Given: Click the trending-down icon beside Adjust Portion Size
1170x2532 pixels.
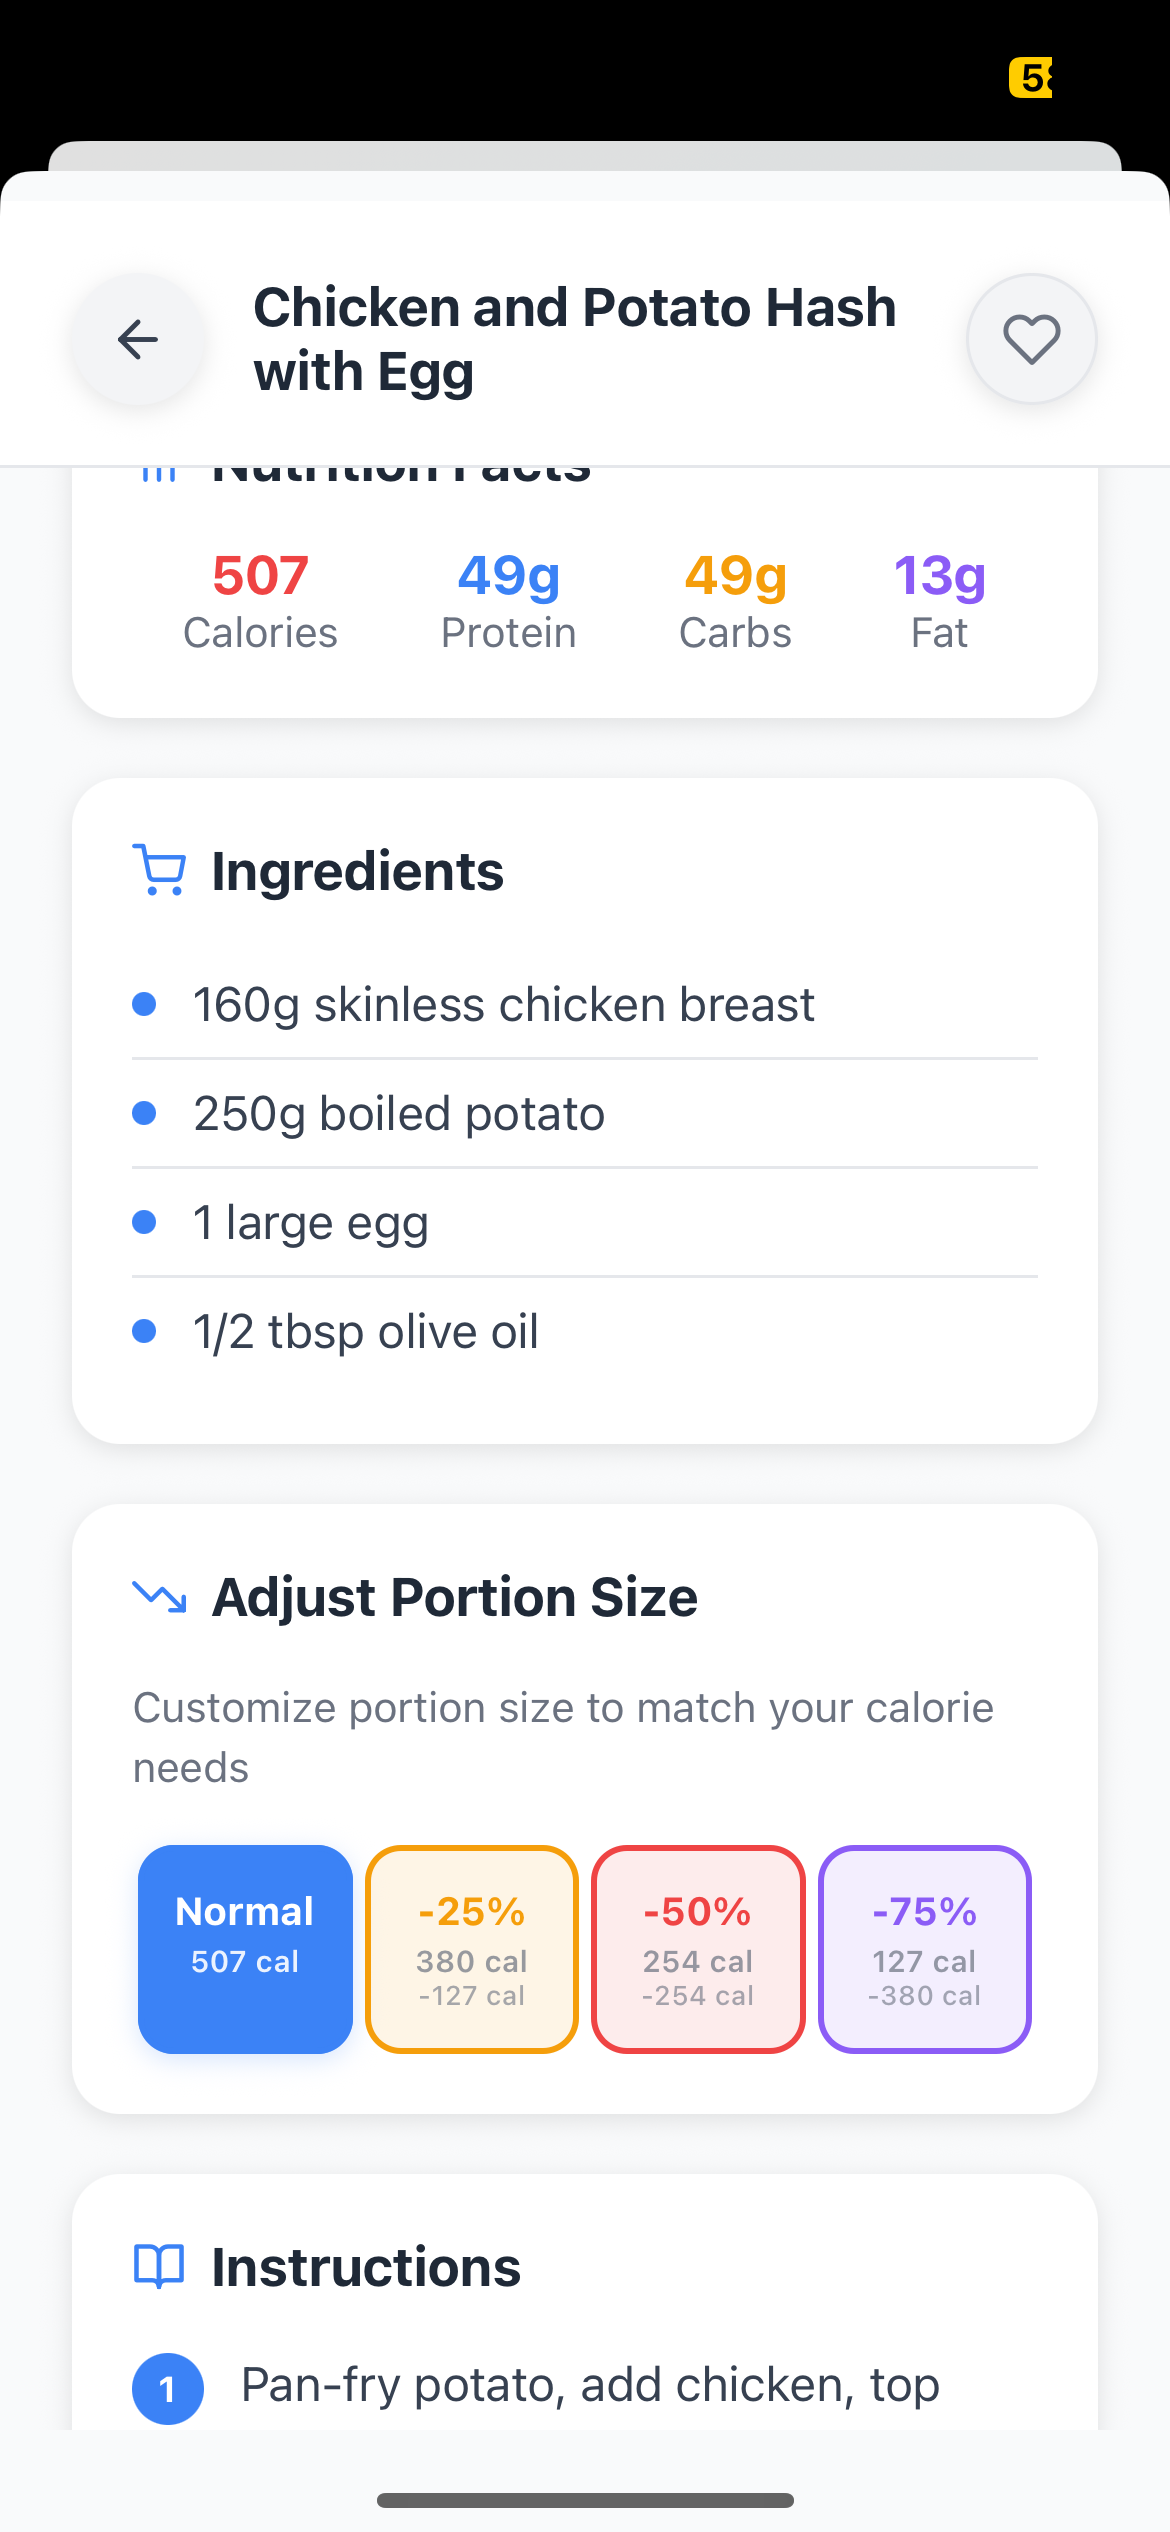Looking at the screenshot, I should [x=159, y=1596].
